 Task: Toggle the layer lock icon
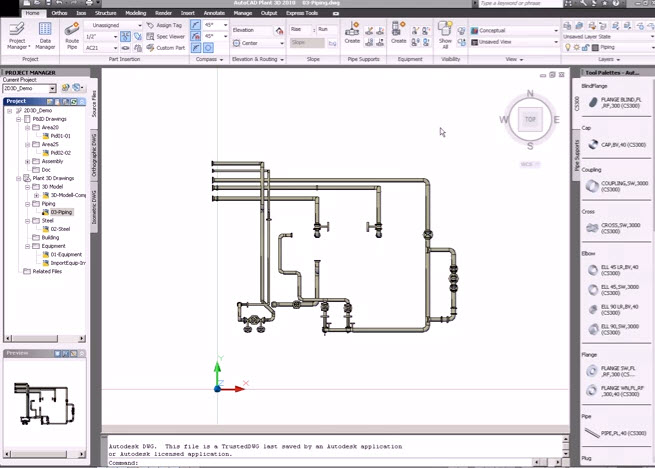pos(586,48)
